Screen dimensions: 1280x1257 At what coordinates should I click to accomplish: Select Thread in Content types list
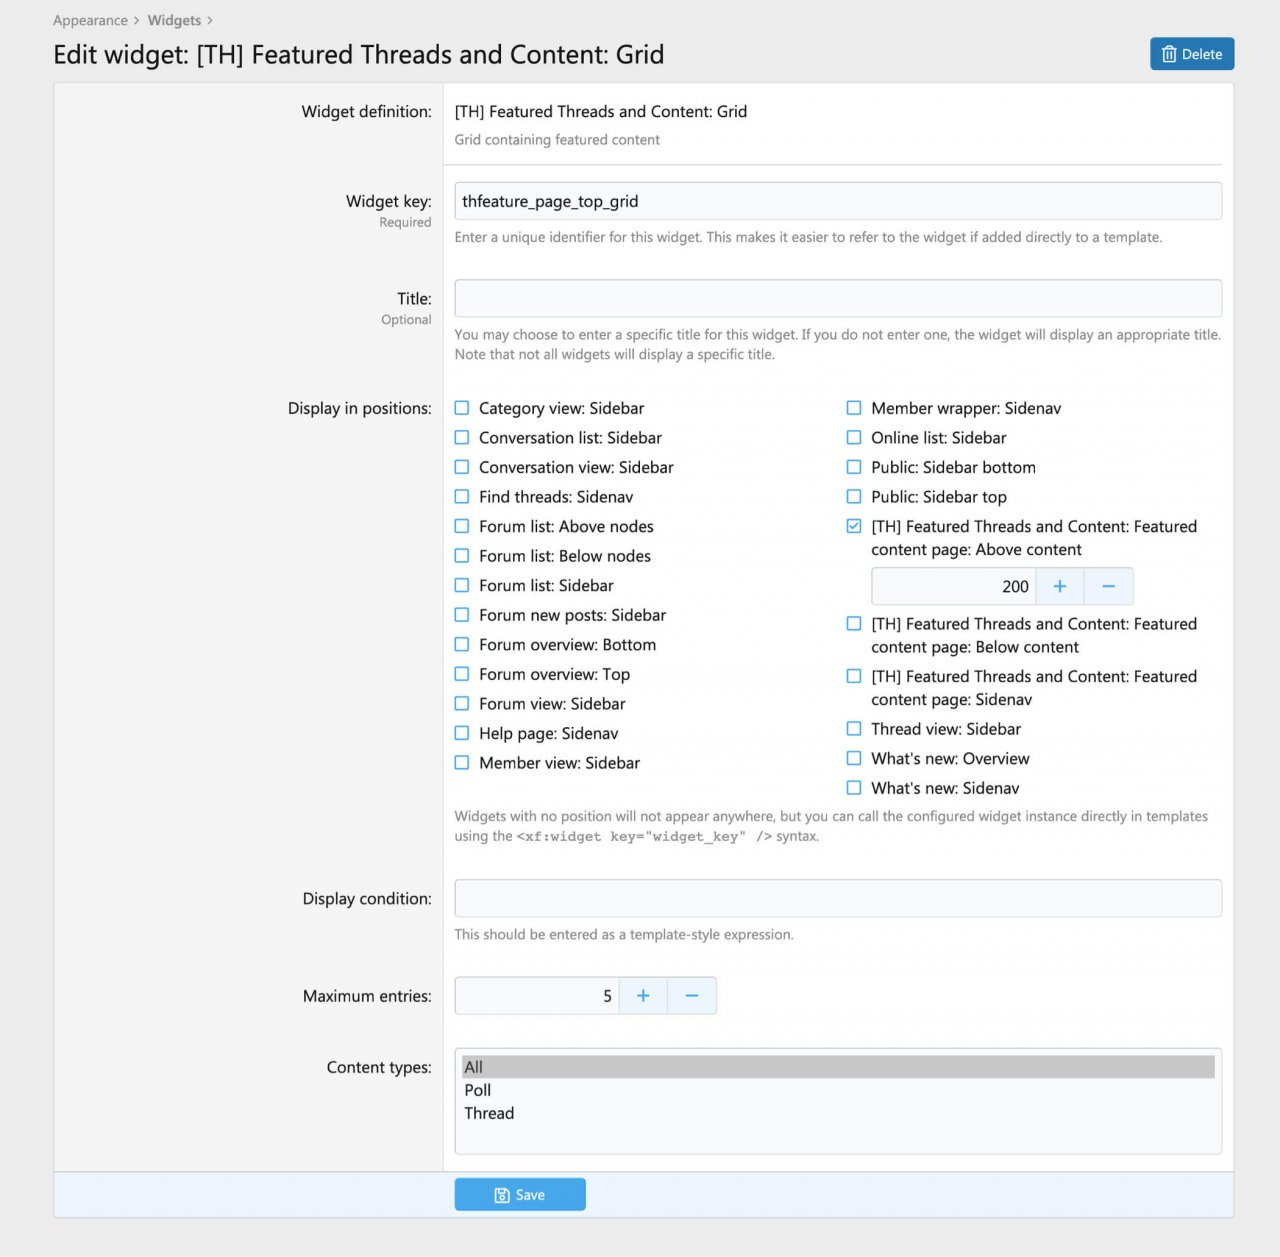489,1113
